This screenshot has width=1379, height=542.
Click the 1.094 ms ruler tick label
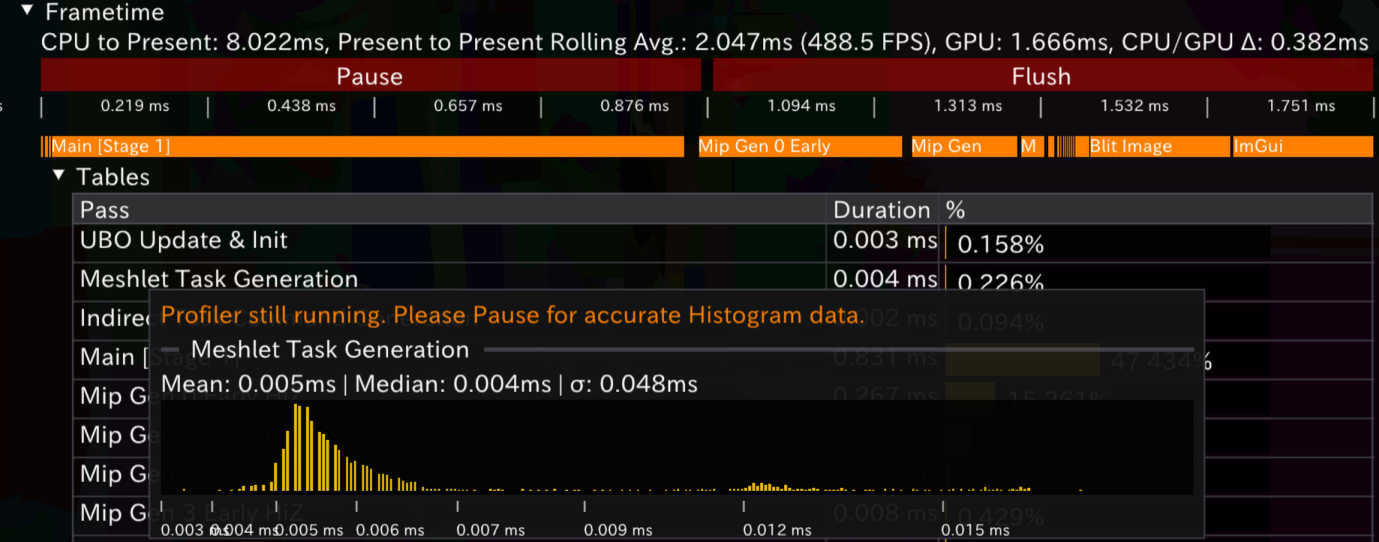click(800, 106)
